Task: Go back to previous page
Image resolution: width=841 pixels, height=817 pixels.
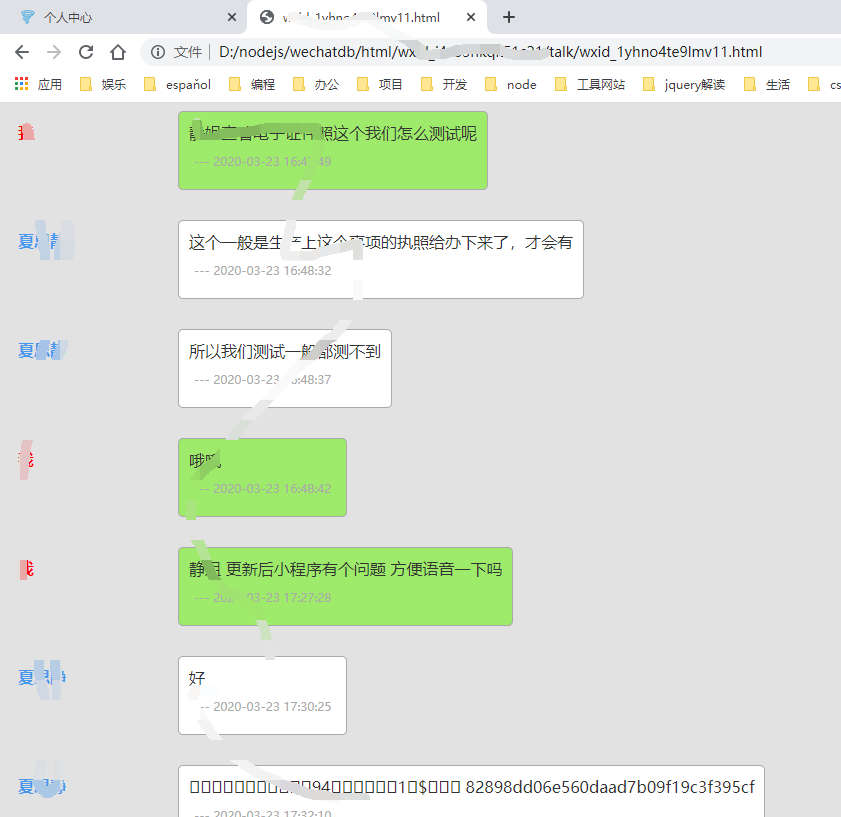Action: pyautogui.click(x=22, y=52)
